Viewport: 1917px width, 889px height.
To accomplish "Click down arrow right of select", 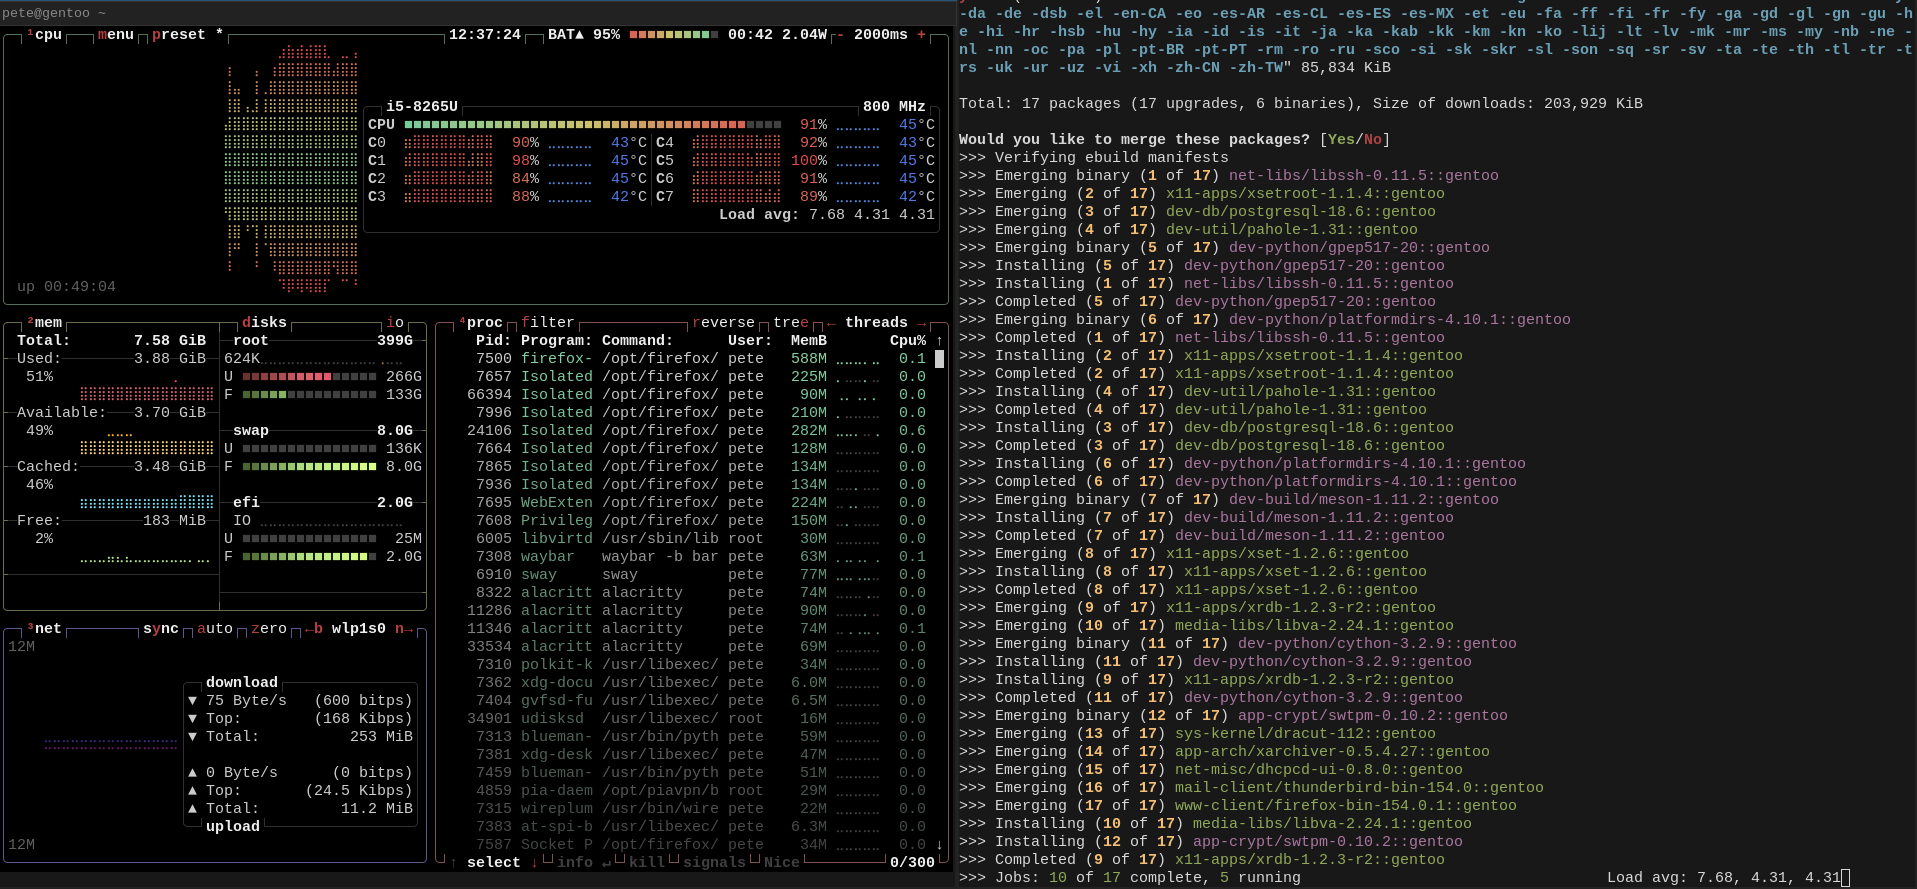I will point(534,863).
